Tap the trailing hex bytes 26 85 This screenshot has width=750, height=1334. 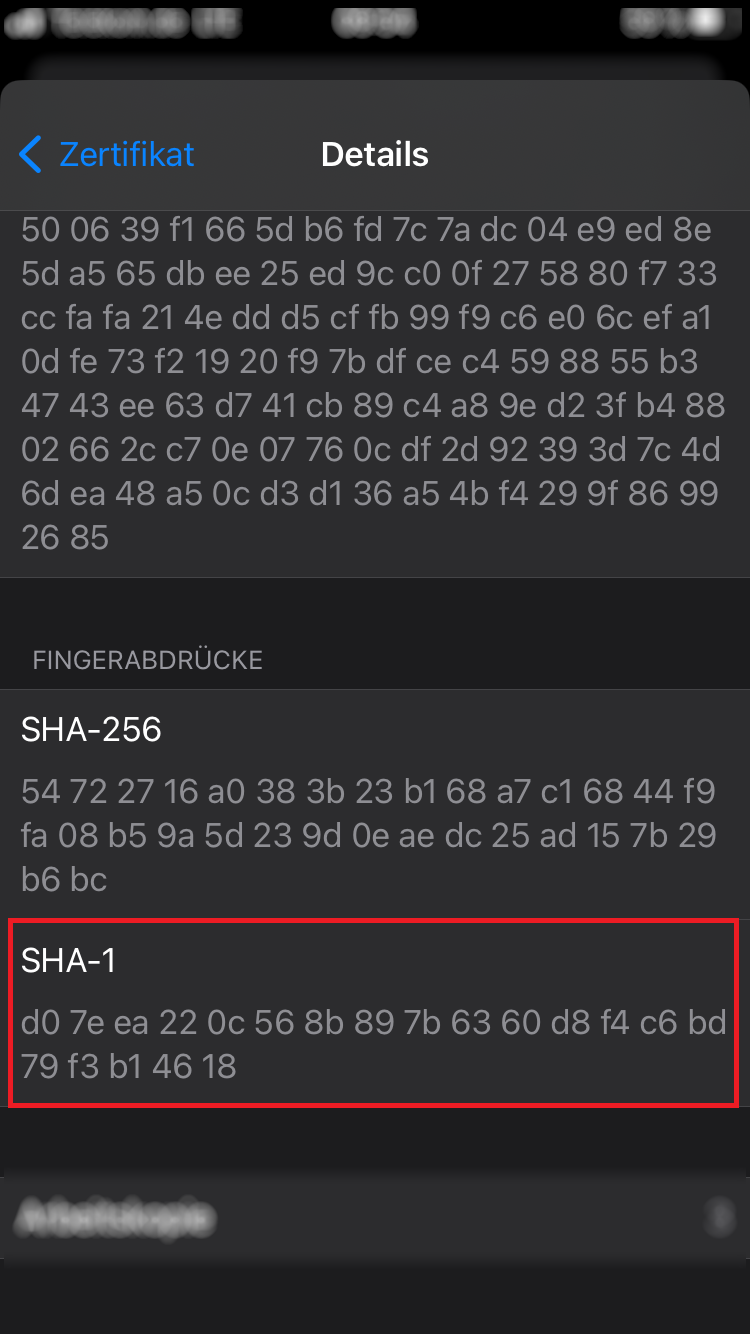64,538
